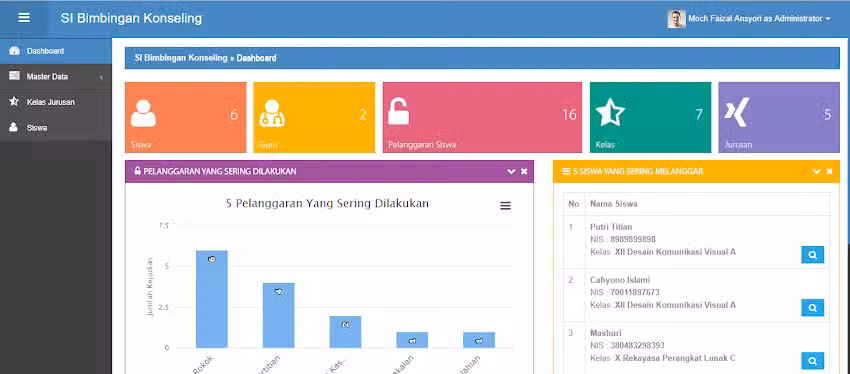This screenshot has height=374, width=850.
Task: Click the NIS 380483298393 text
Action: [x=627, y=345]
